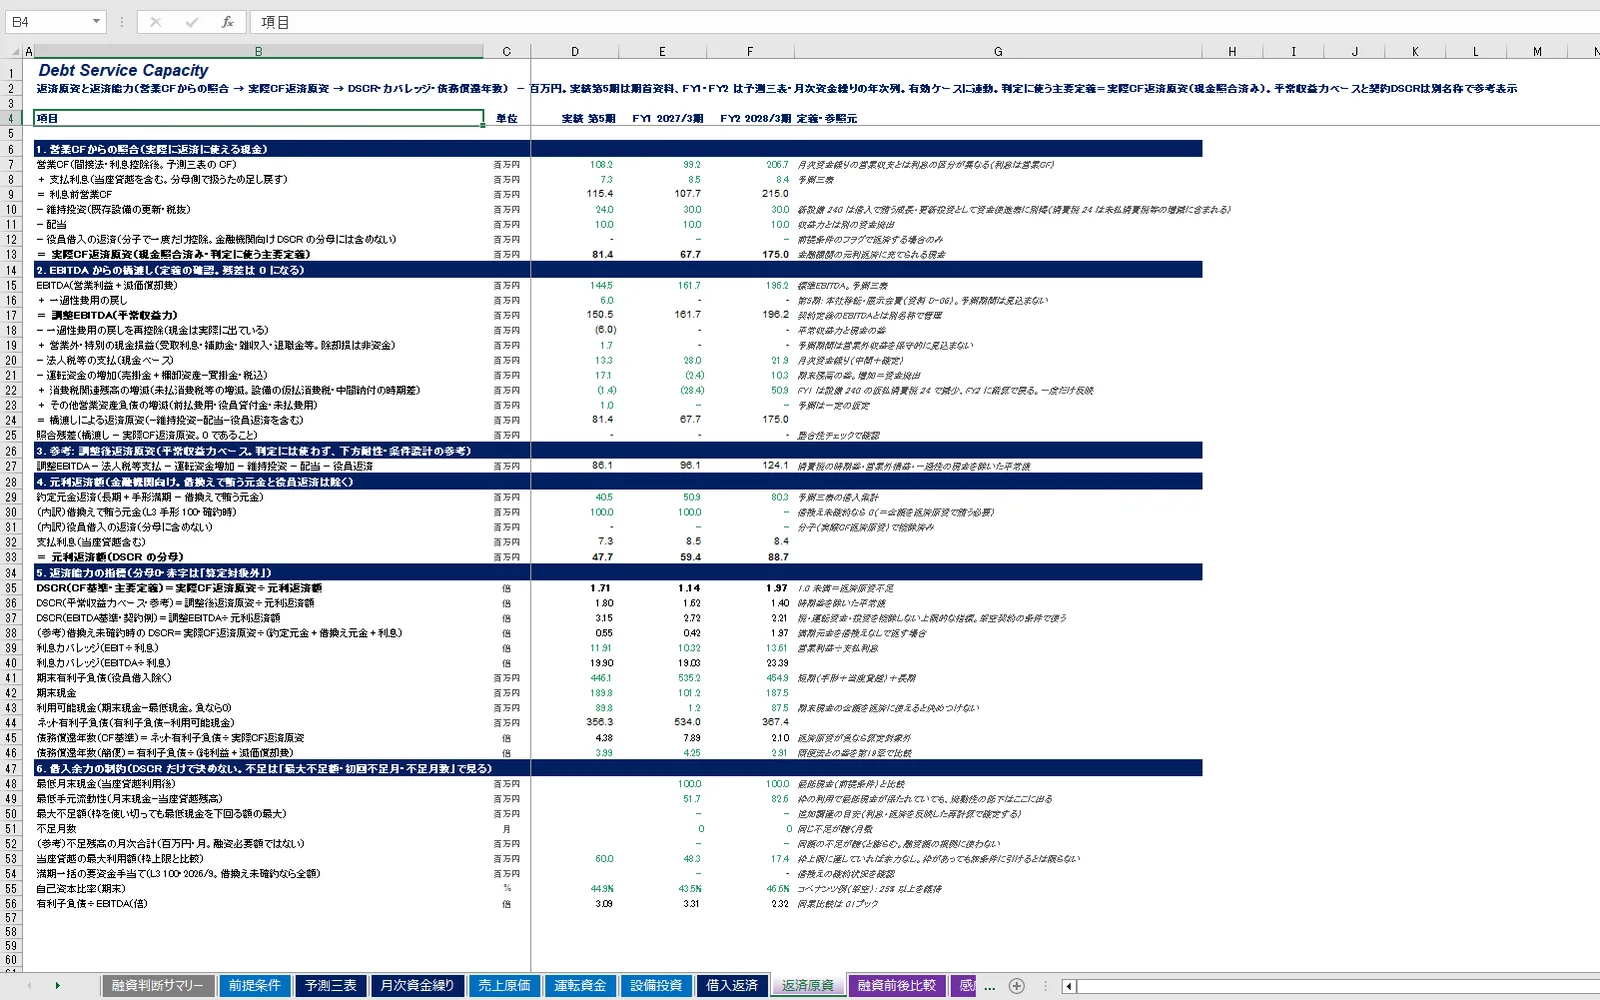The width and height of the screenshot is (1600, 1000).
Task: Click the Name Box showing B4
Action: (48, 22)
